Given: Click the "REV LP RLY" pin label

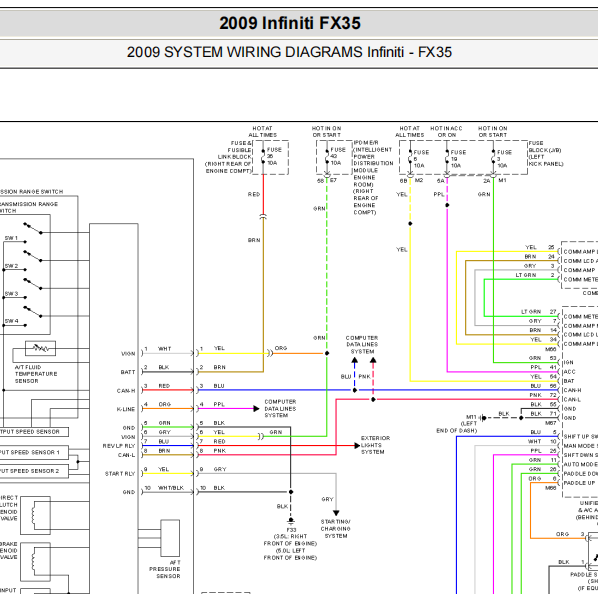Looking at the screenshot, I should click(119, 446).
